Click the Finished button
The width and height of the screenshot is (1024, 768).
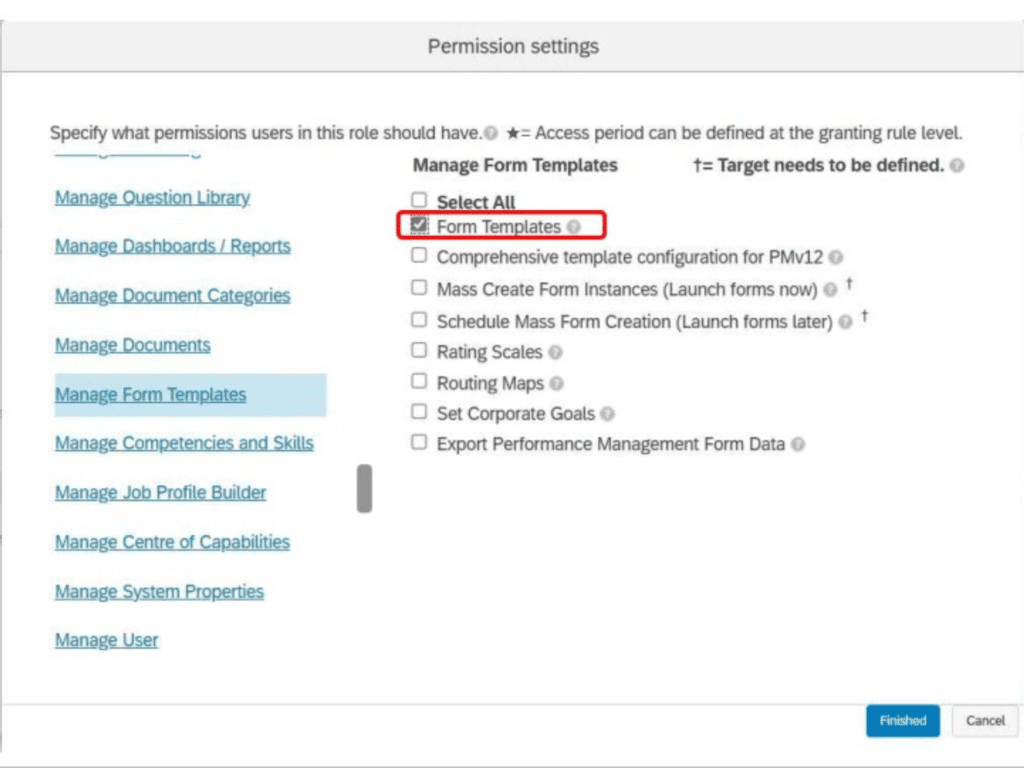click(x=903, y=720)
